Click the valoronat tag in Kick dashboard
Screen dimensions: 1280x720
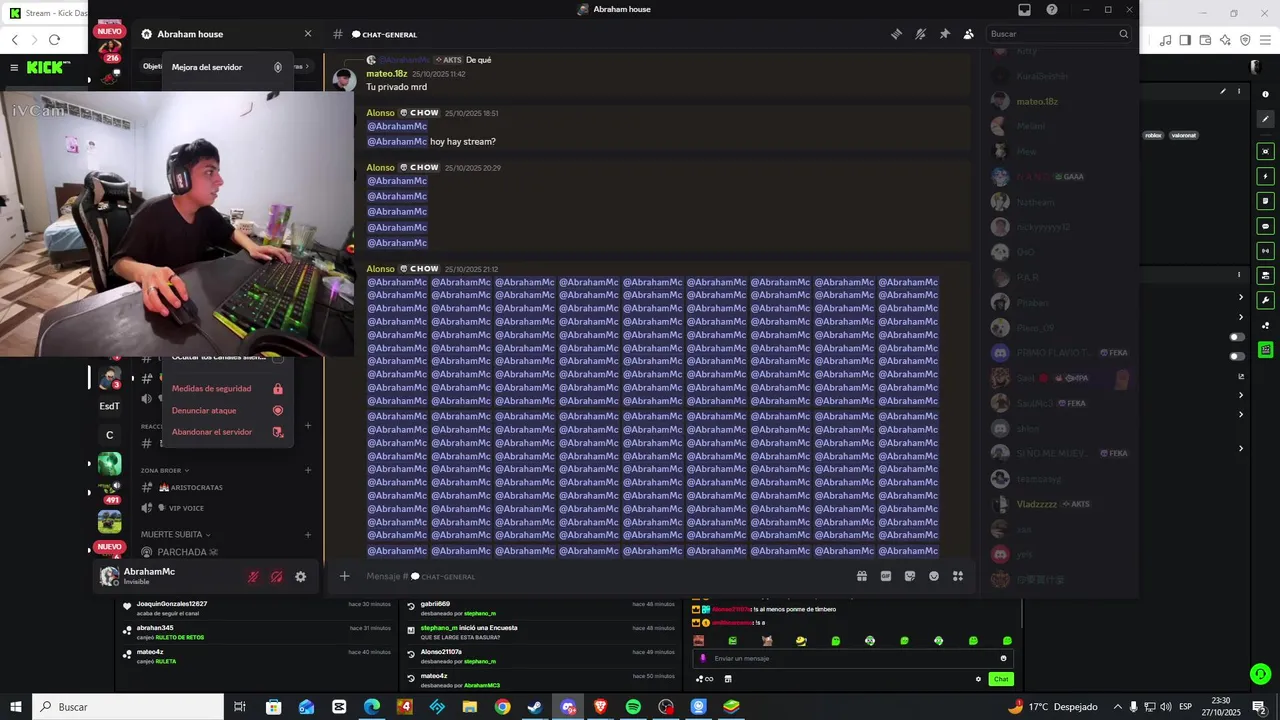(x=1184, y=135)
